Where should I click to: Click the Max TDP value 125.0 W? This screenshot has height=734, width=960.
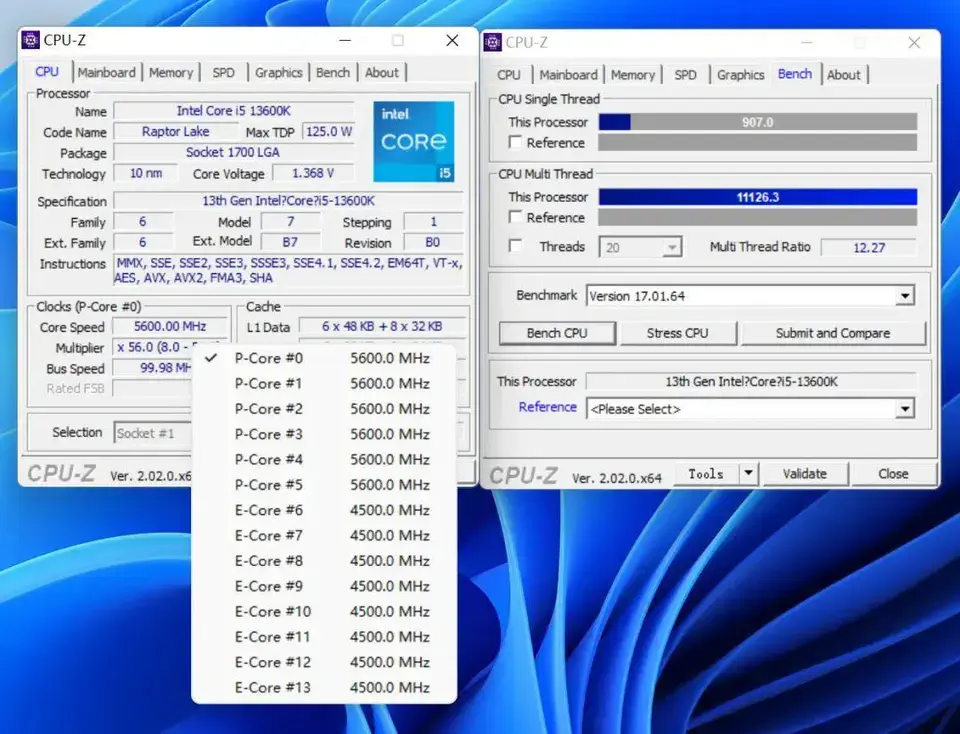(329, 132)
